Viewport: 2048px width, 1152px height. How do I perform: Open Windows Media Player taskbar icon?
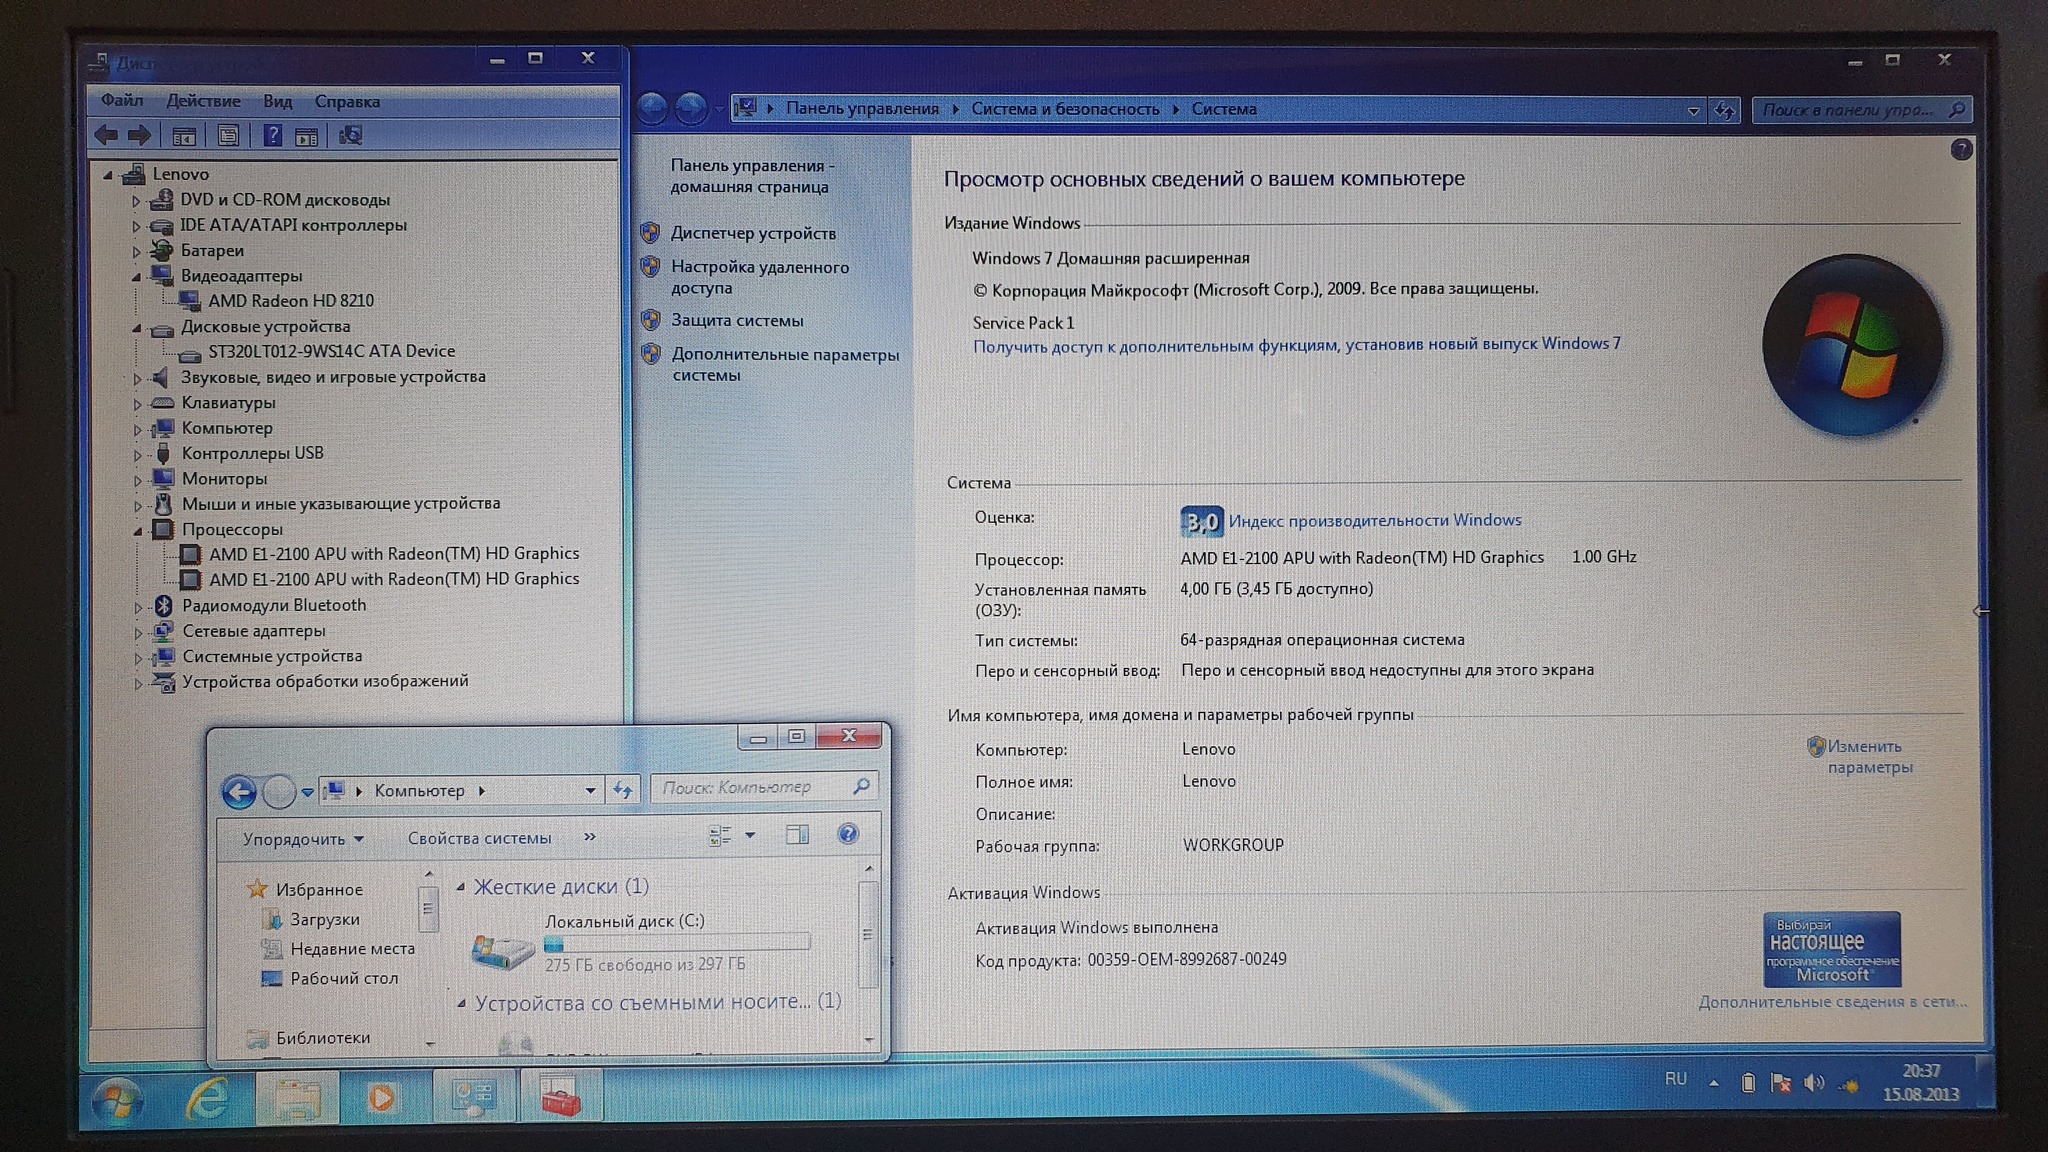pyautogui.click(x=381, y=1098)
